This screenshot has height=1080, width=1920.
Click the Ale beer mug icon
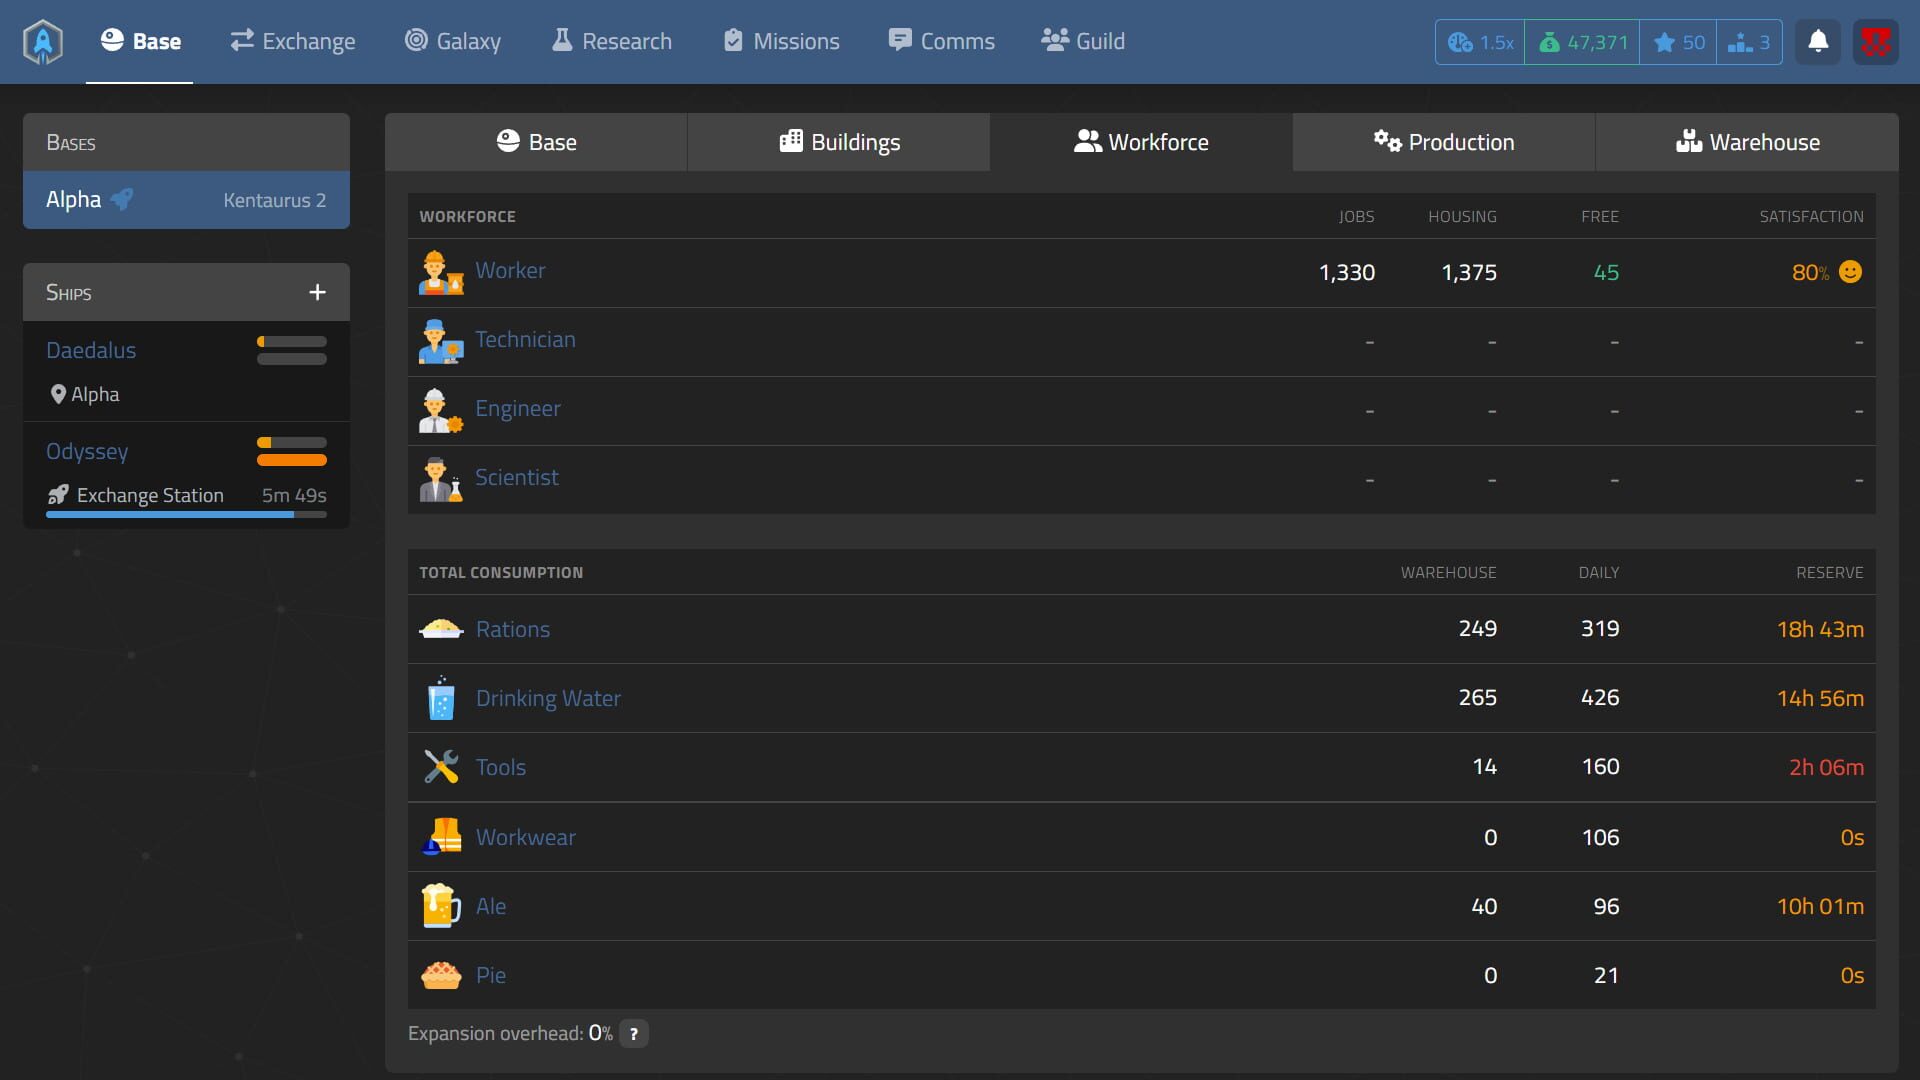(x=441, y=906)
